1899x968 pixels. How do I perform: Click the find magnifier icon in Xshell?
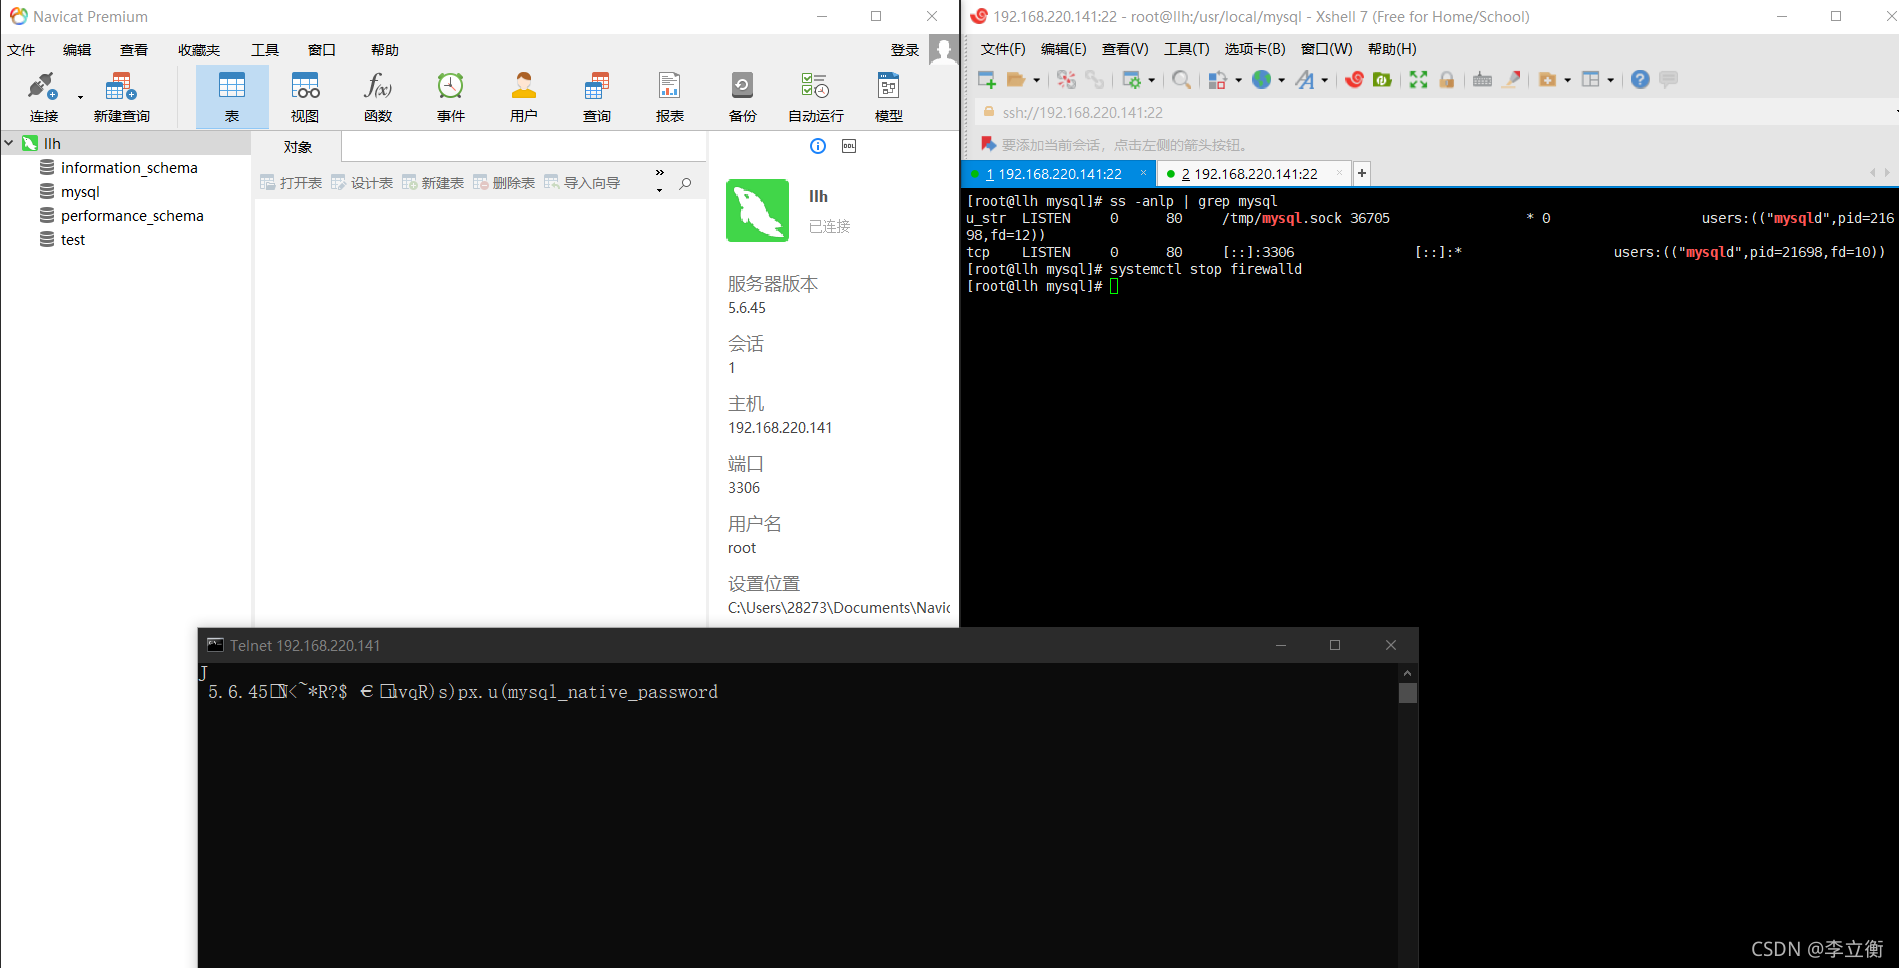1182,80
